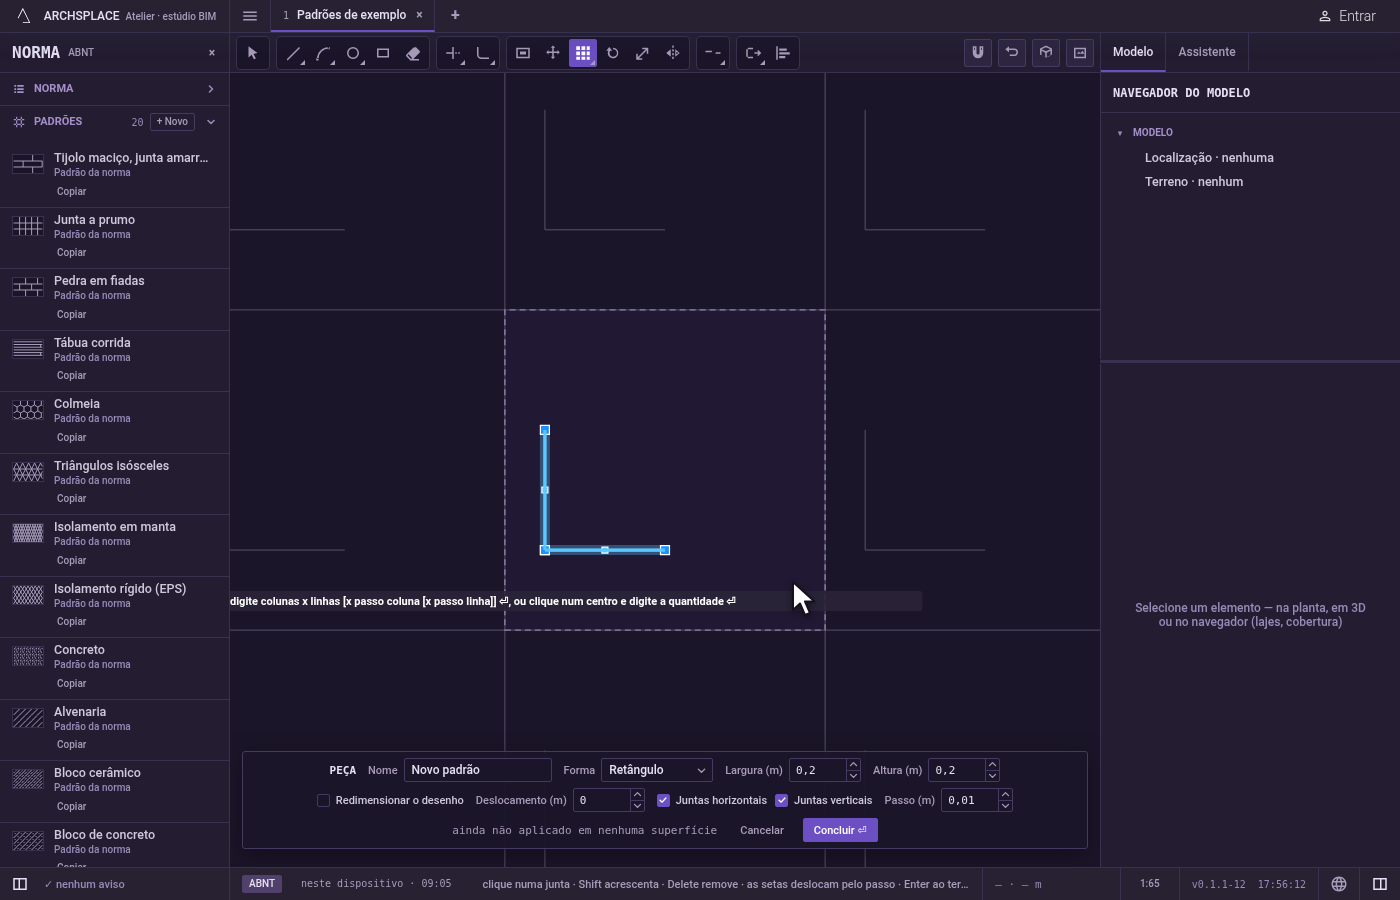
Task: Check Redimensionar o desenho checkbox
Action: click(323, 800)
